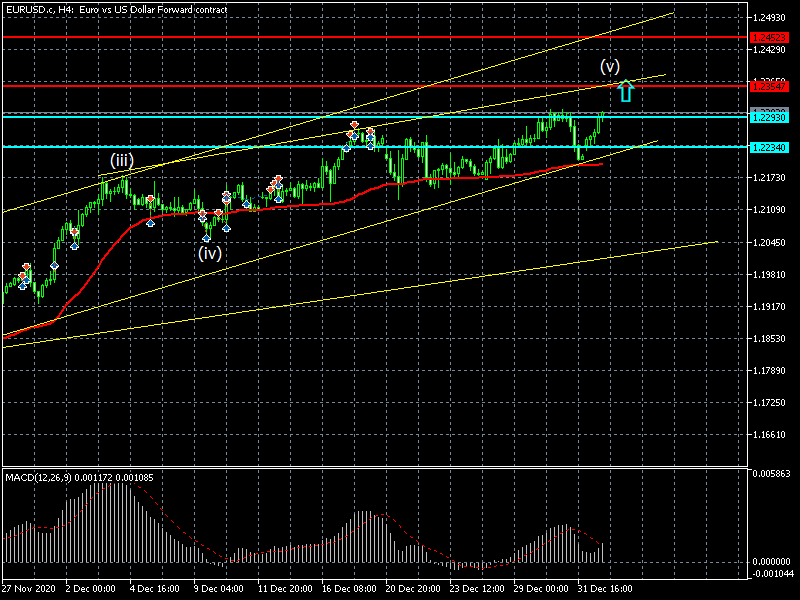Click the MACD 0.005863 scale value
Image resolution: width=800 pixels, height=600 pixels.
[773, 473]
